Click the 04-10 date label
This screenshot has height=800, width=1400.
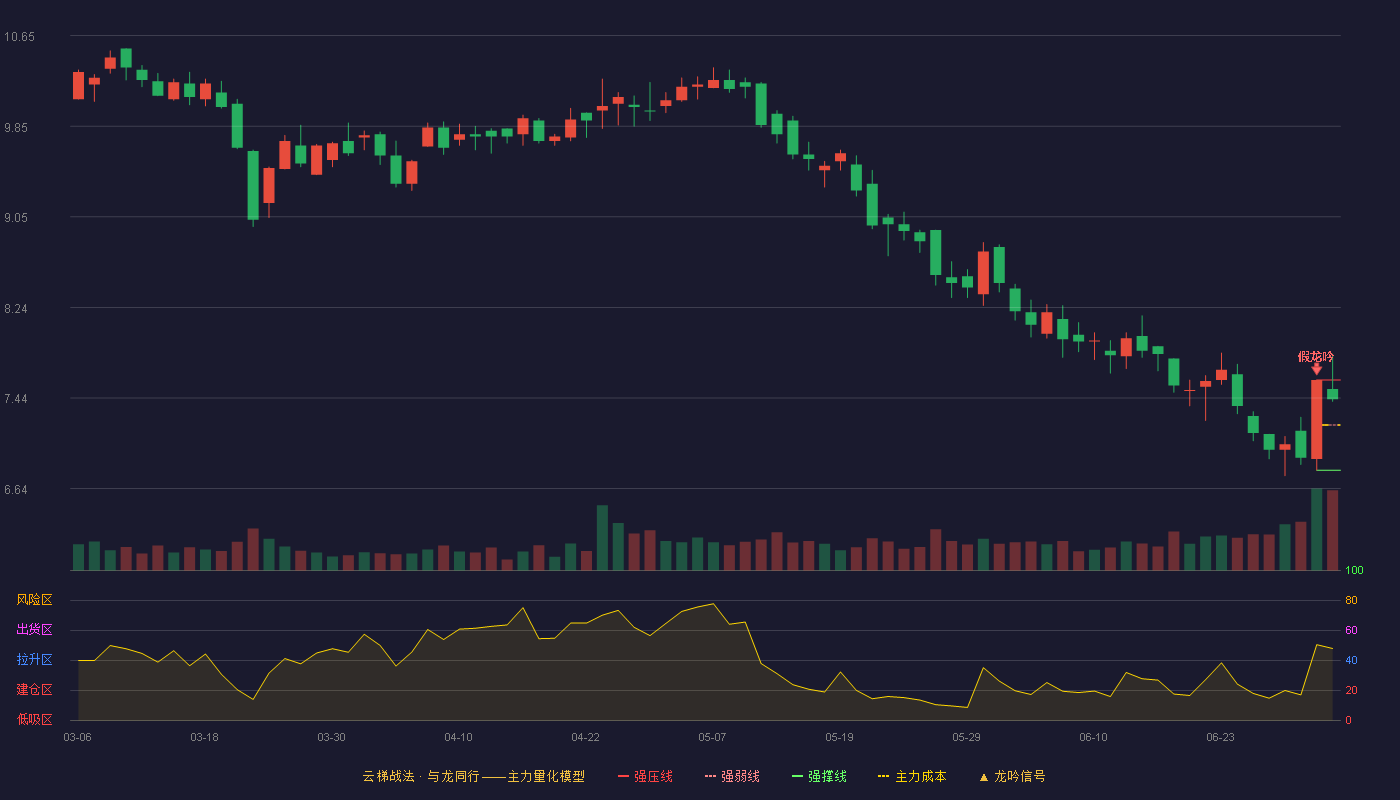tap(458, 737)
